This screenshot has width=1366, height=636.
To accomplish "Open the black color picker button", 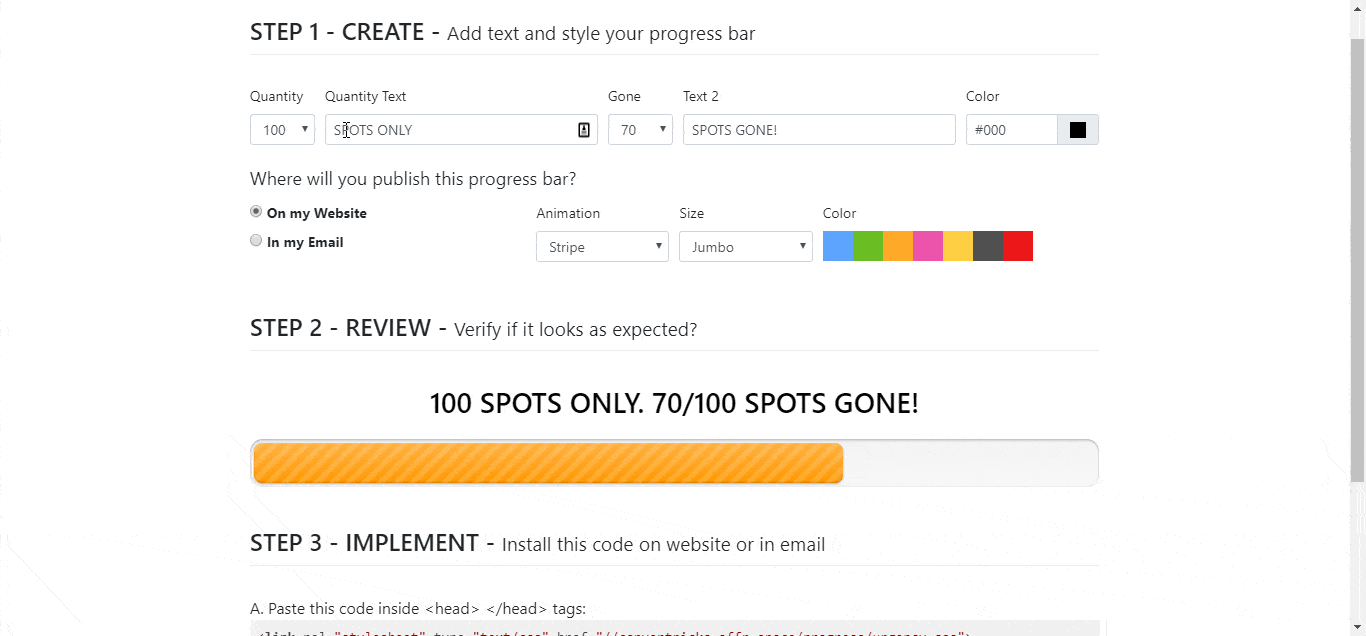I will click(x=1078, y=130).
